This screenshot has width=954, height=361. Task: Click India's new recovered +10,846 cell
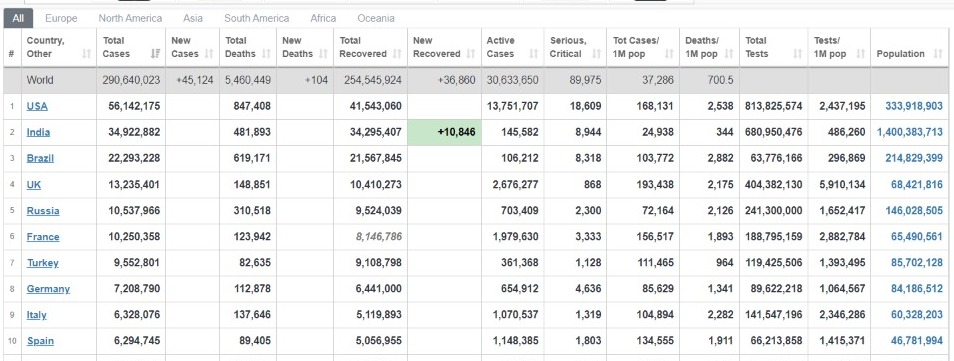pyautogui.click(x=445, y=132)
